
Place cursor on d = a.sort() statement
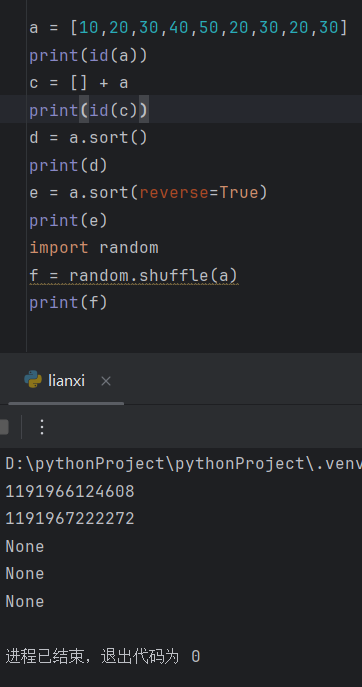pos(89,138)
